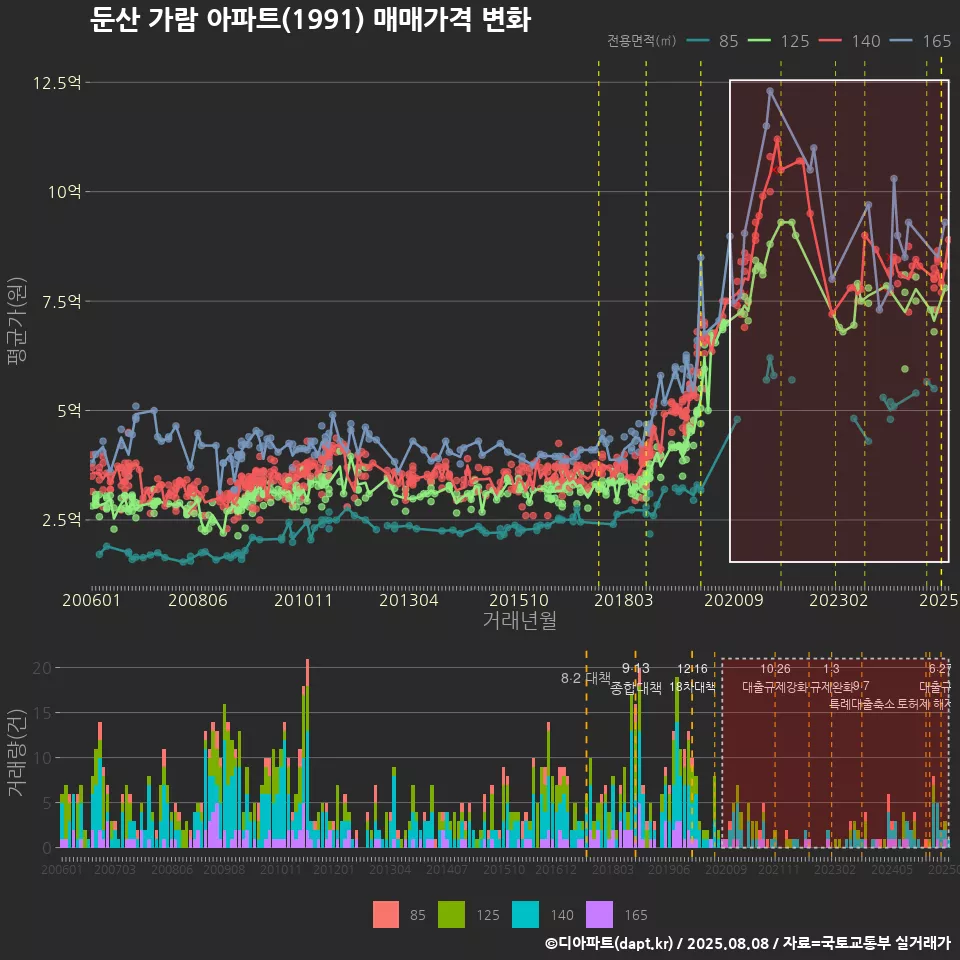Click the 200703 tick on the volume chart
This screenshot has height=960, width=960.
point(115,869)
